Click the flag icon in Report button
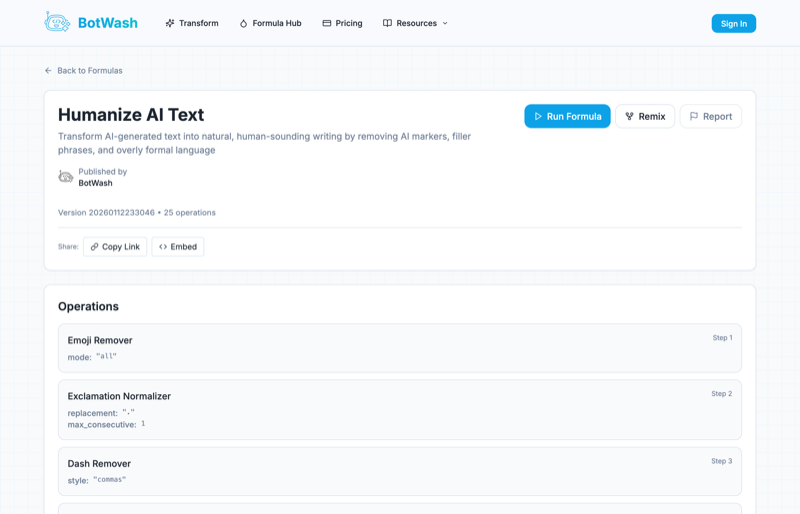The height and width of the screenshot is (514, 800). [x=694, y=116]
